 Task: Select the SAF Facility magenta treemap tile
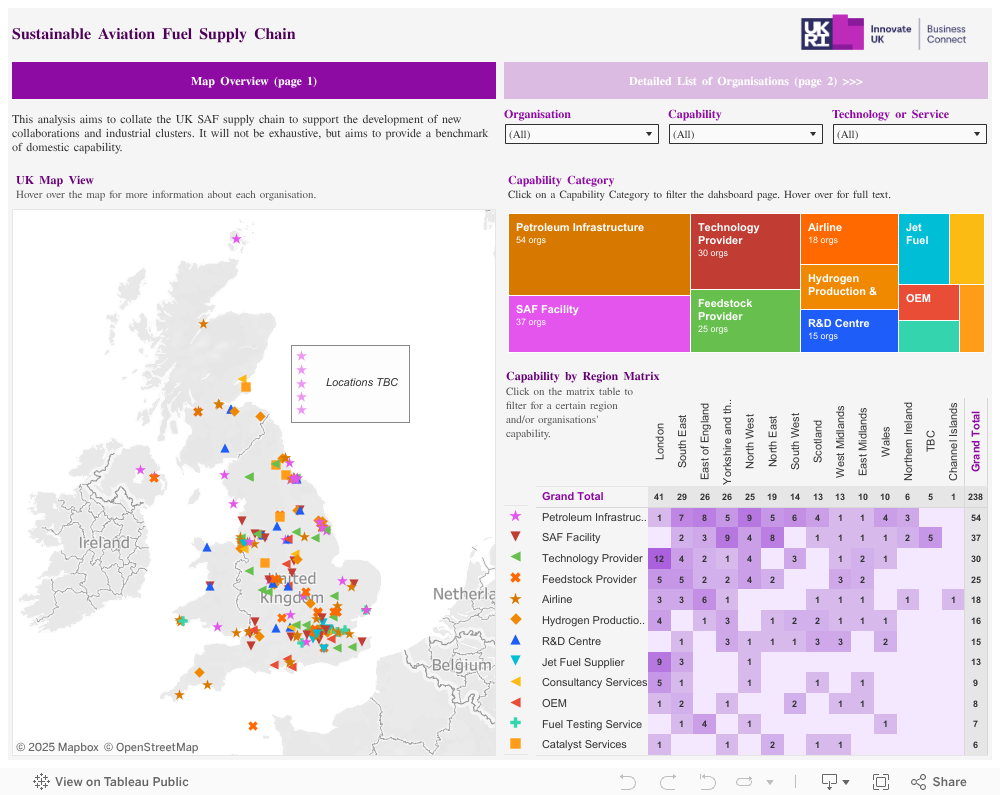[x=598, y=324]
